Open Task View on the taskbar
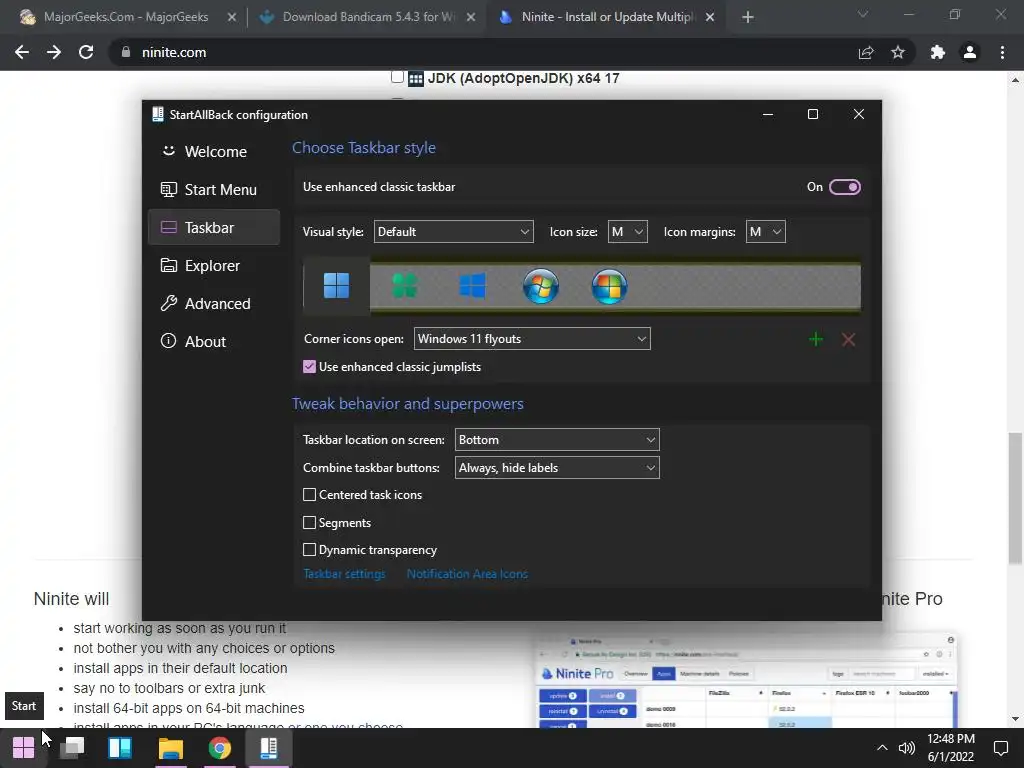Viewport: 1024px width, 768px height. point(72,748)
